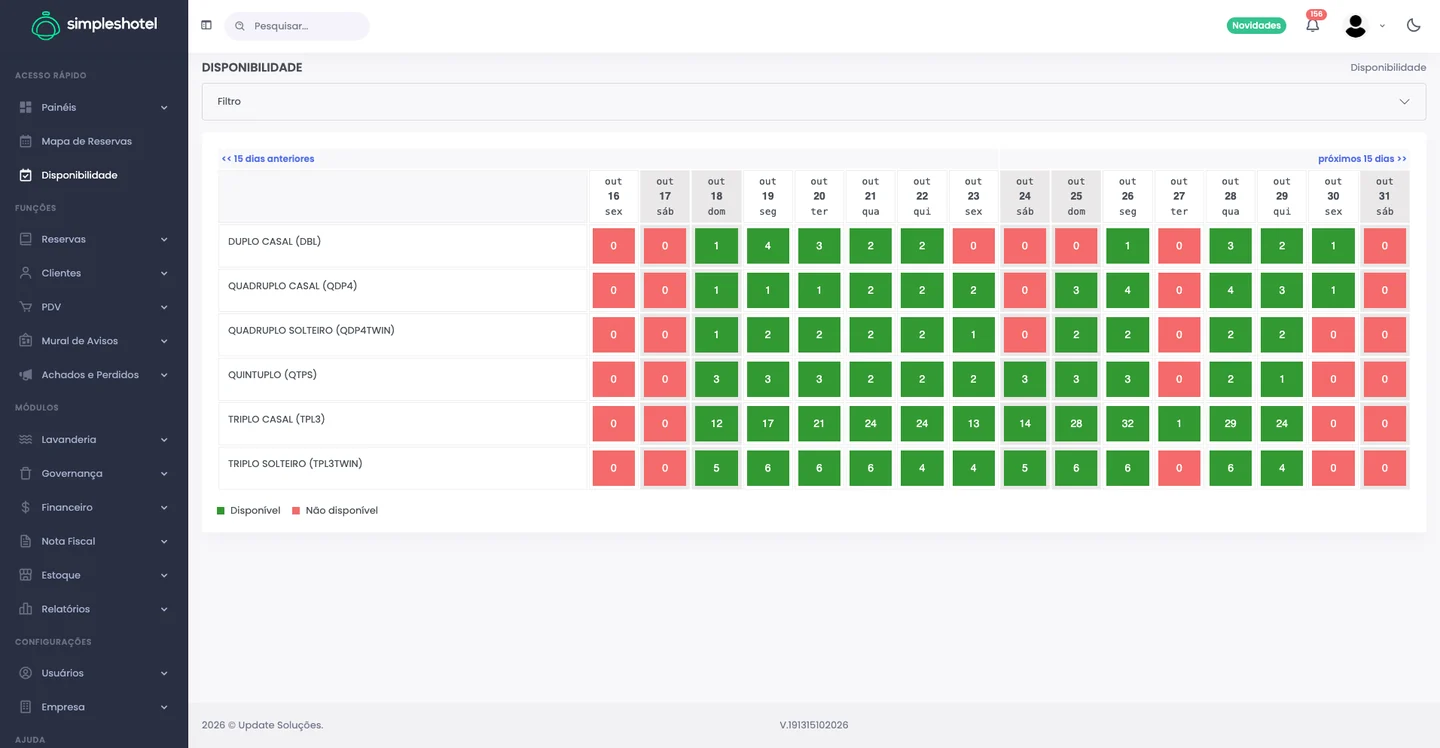Click the Disponibilidade breadcrumb link

[1388, 68]
